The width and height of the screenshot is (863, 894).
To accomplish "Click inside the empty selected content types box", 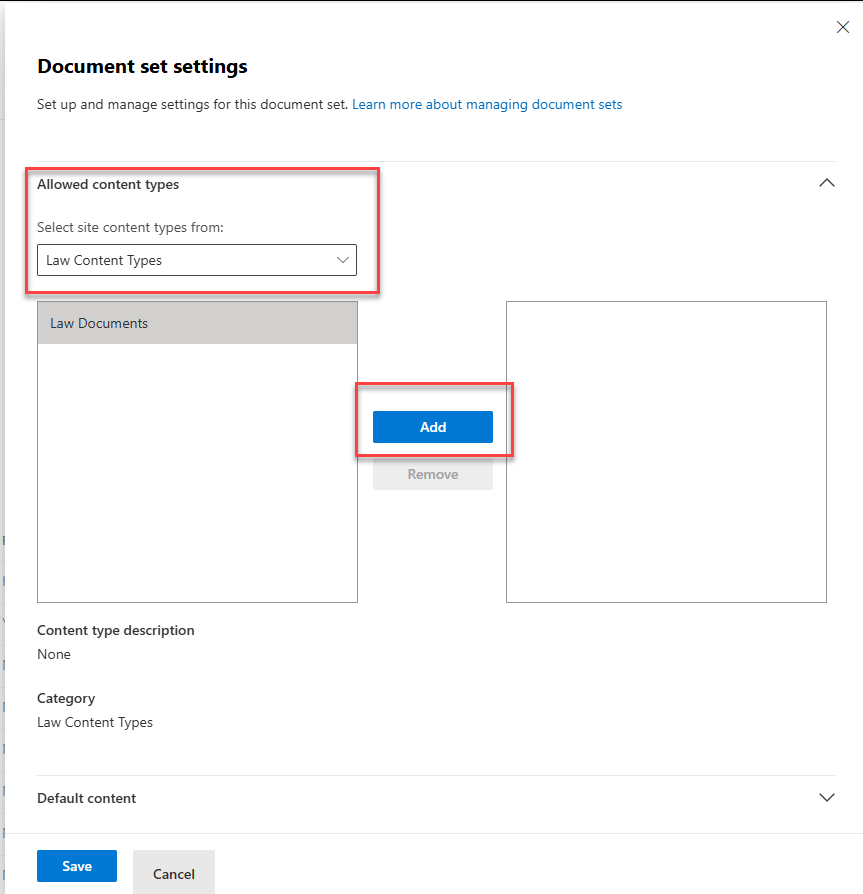I will pos(666,451).
